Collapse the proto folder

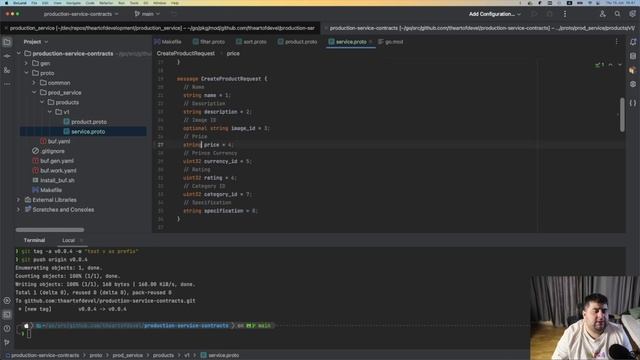[26, 73]
